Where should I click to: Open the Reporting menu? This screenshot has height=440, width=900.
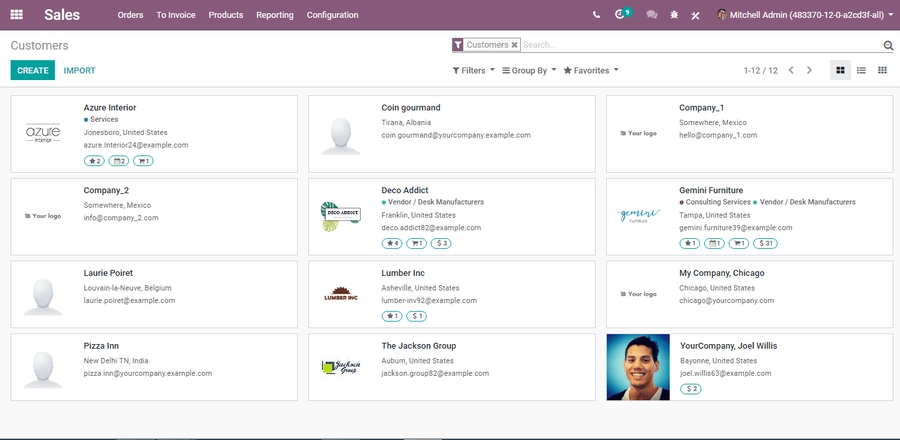point(274,15)
